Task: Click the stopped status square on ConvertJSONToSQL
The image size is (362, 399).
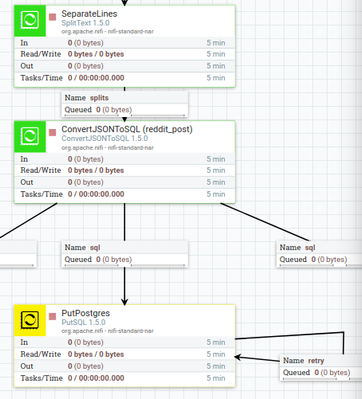Action: coord(52,133)
